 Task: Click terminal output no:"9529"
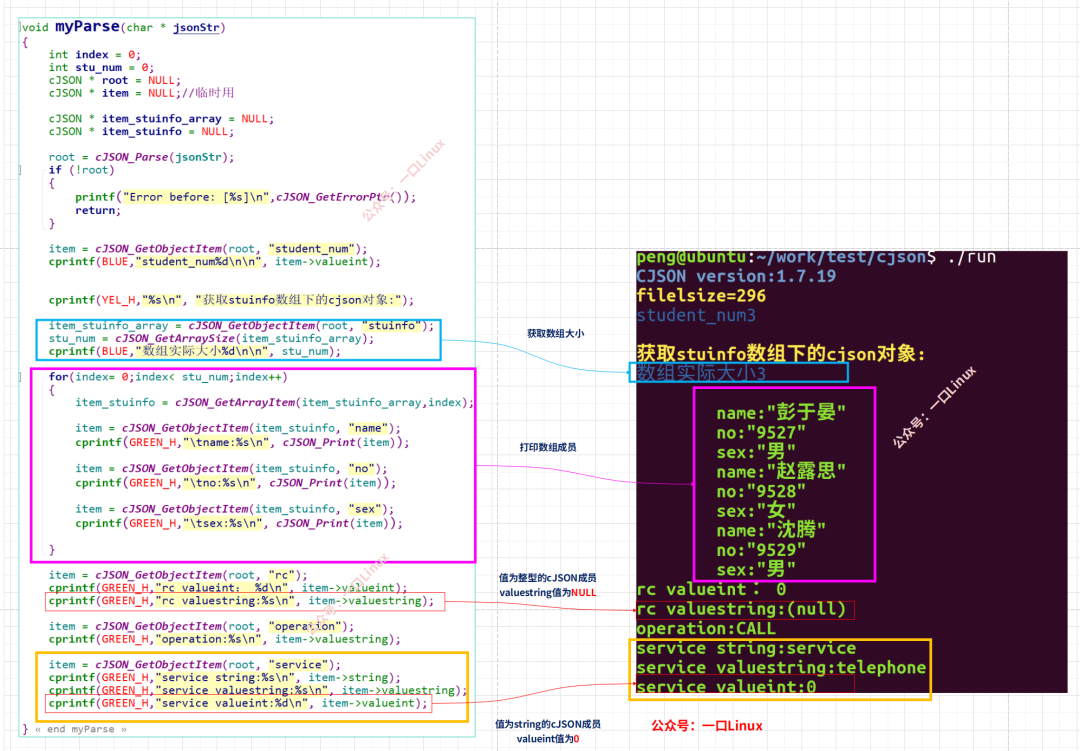(761, 550)
